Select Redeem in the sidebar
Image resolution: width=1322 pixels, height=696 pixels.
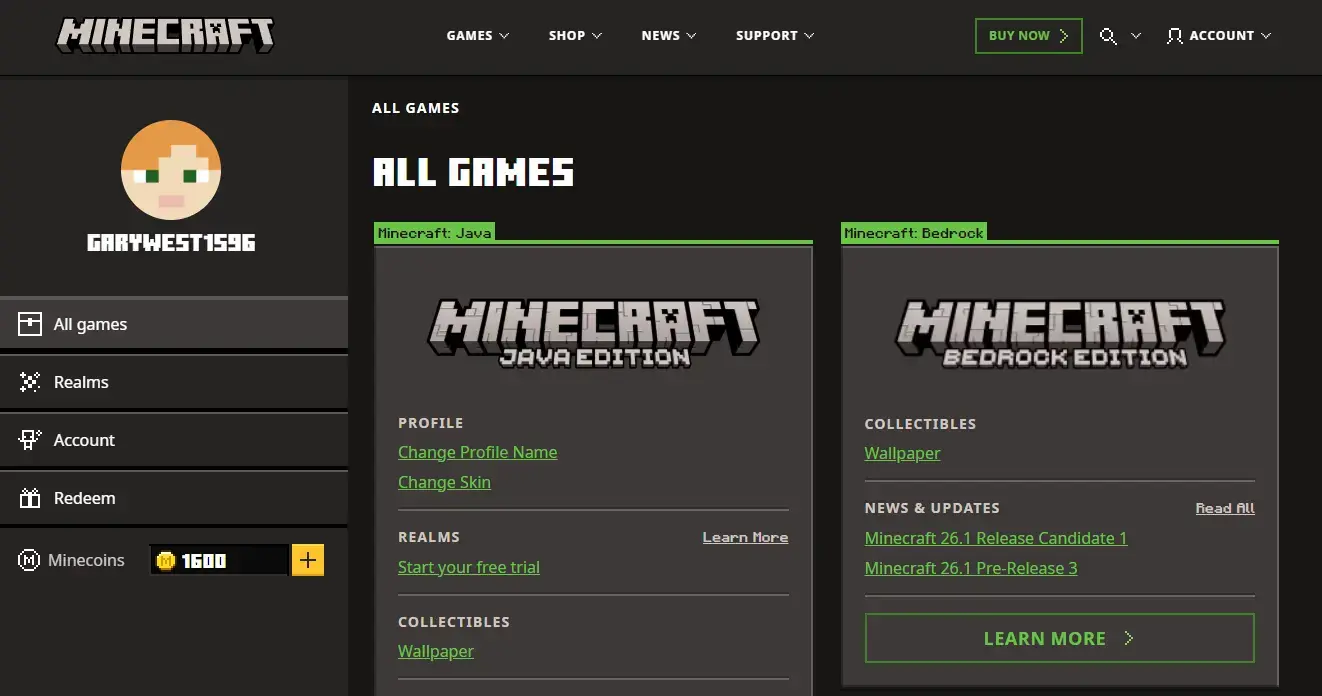pos(174,498)
